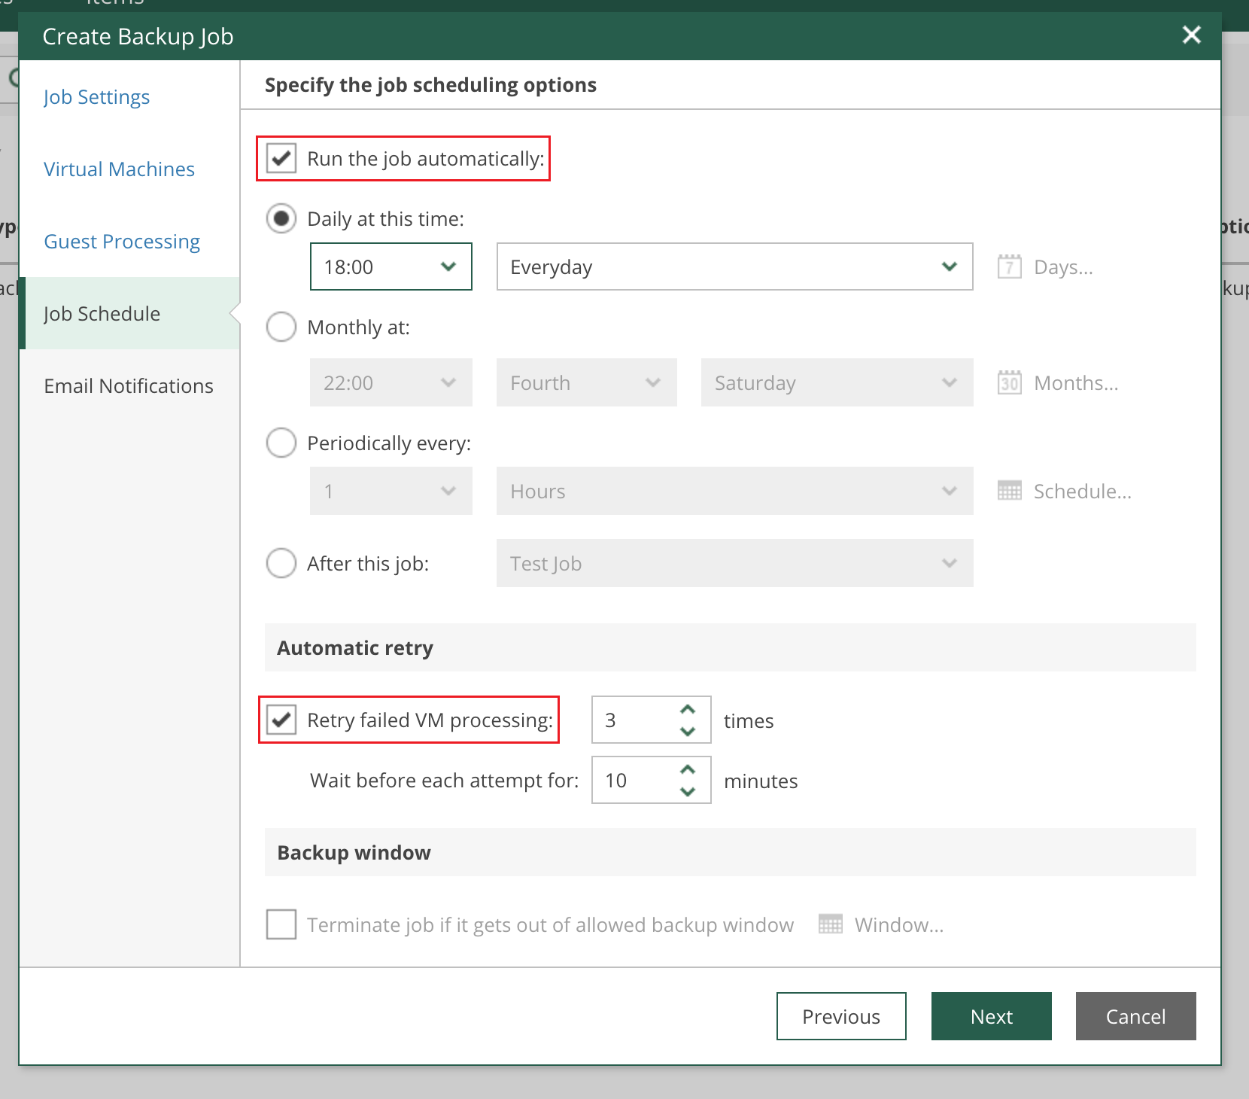1249x1099 pixels.
Task: Click the Previous button
Action: (x=841, y=1016)
